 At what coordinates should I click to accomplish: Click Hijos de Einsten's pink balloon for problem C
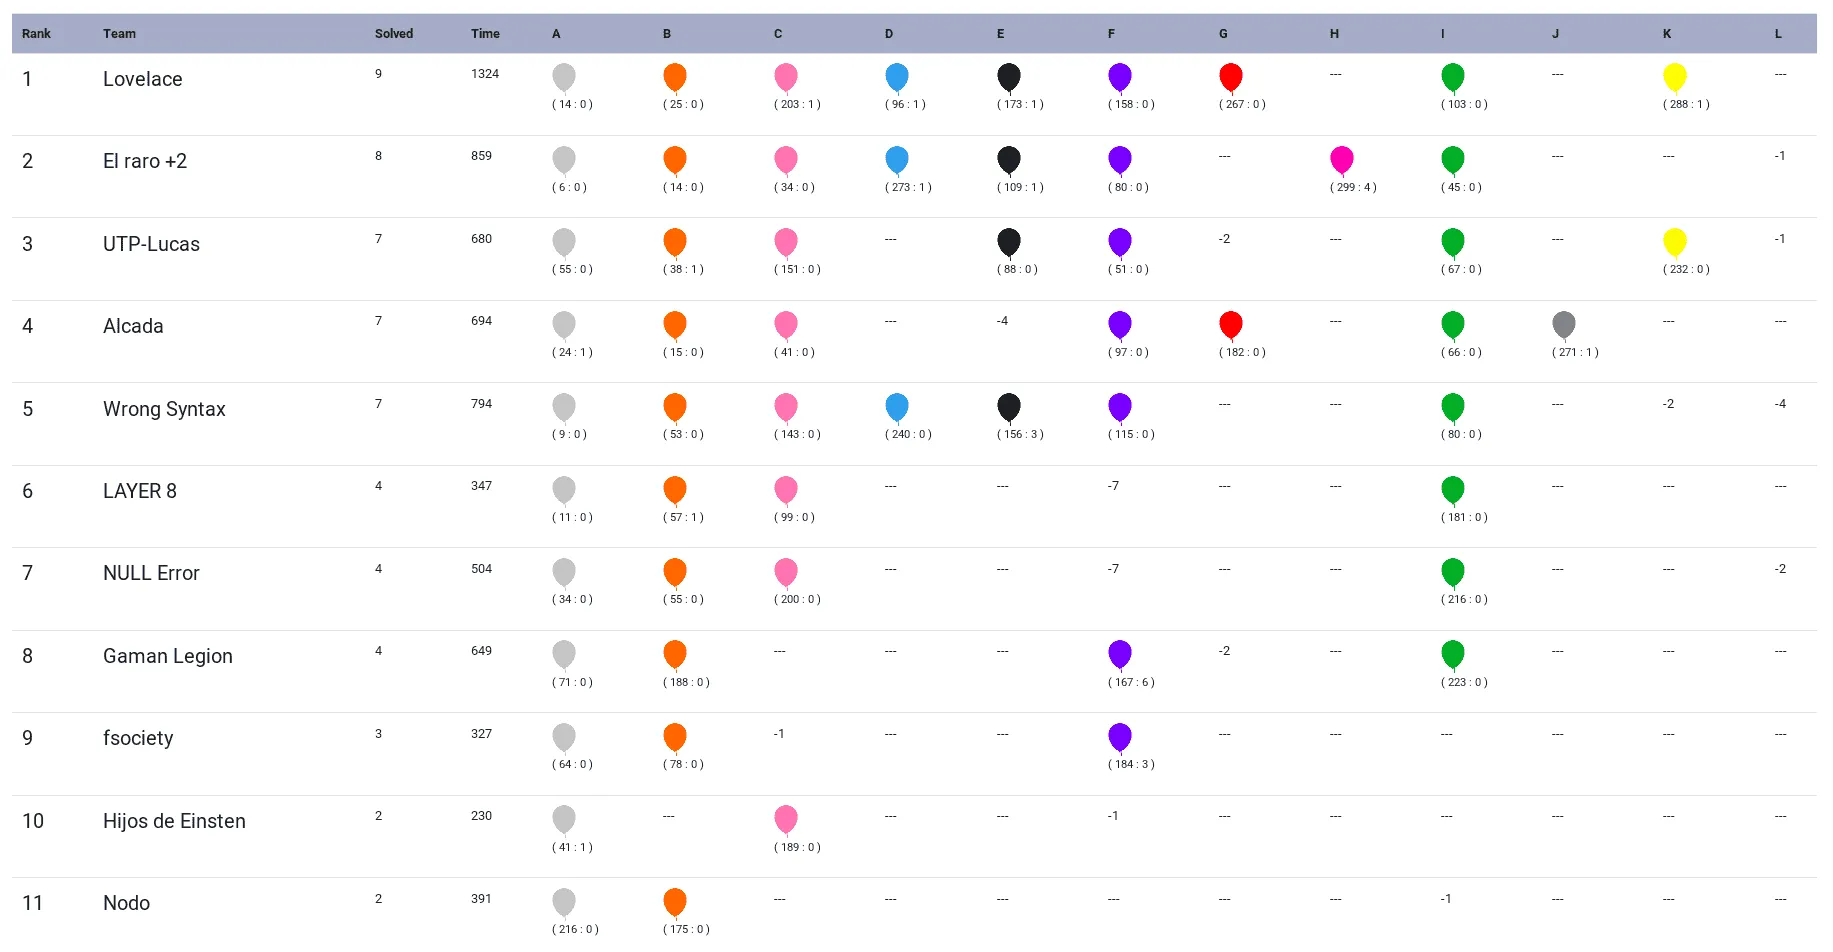785,819
